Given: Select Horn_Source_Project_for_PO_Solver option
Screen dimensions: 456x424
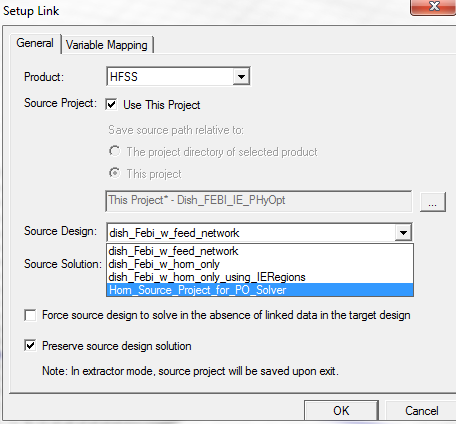Looking at the screenshot, I should 260,290.
